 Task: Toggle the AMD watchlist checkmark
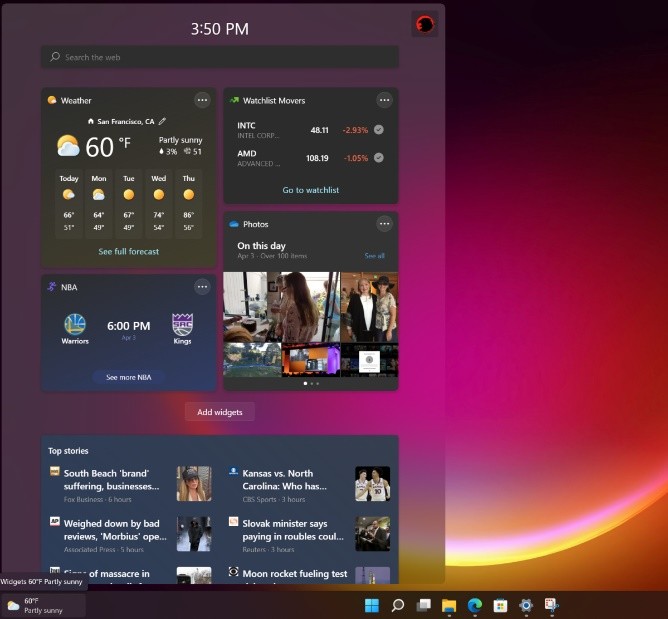coord(379,158)
